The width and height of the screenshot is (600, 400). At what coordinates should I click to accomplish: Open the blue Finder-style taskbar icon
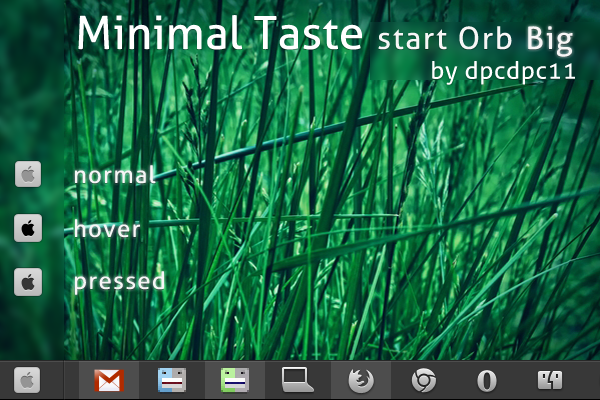point(172,380)
